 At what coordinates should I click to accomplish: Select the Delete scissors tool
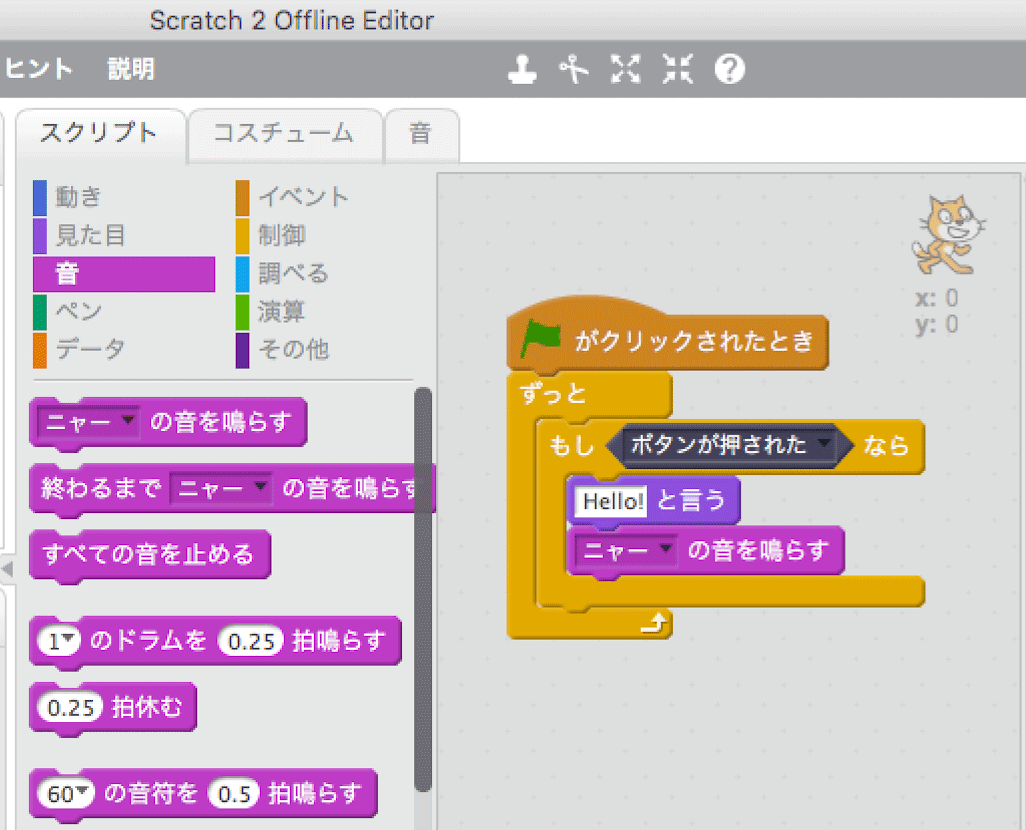coord(574,69)
